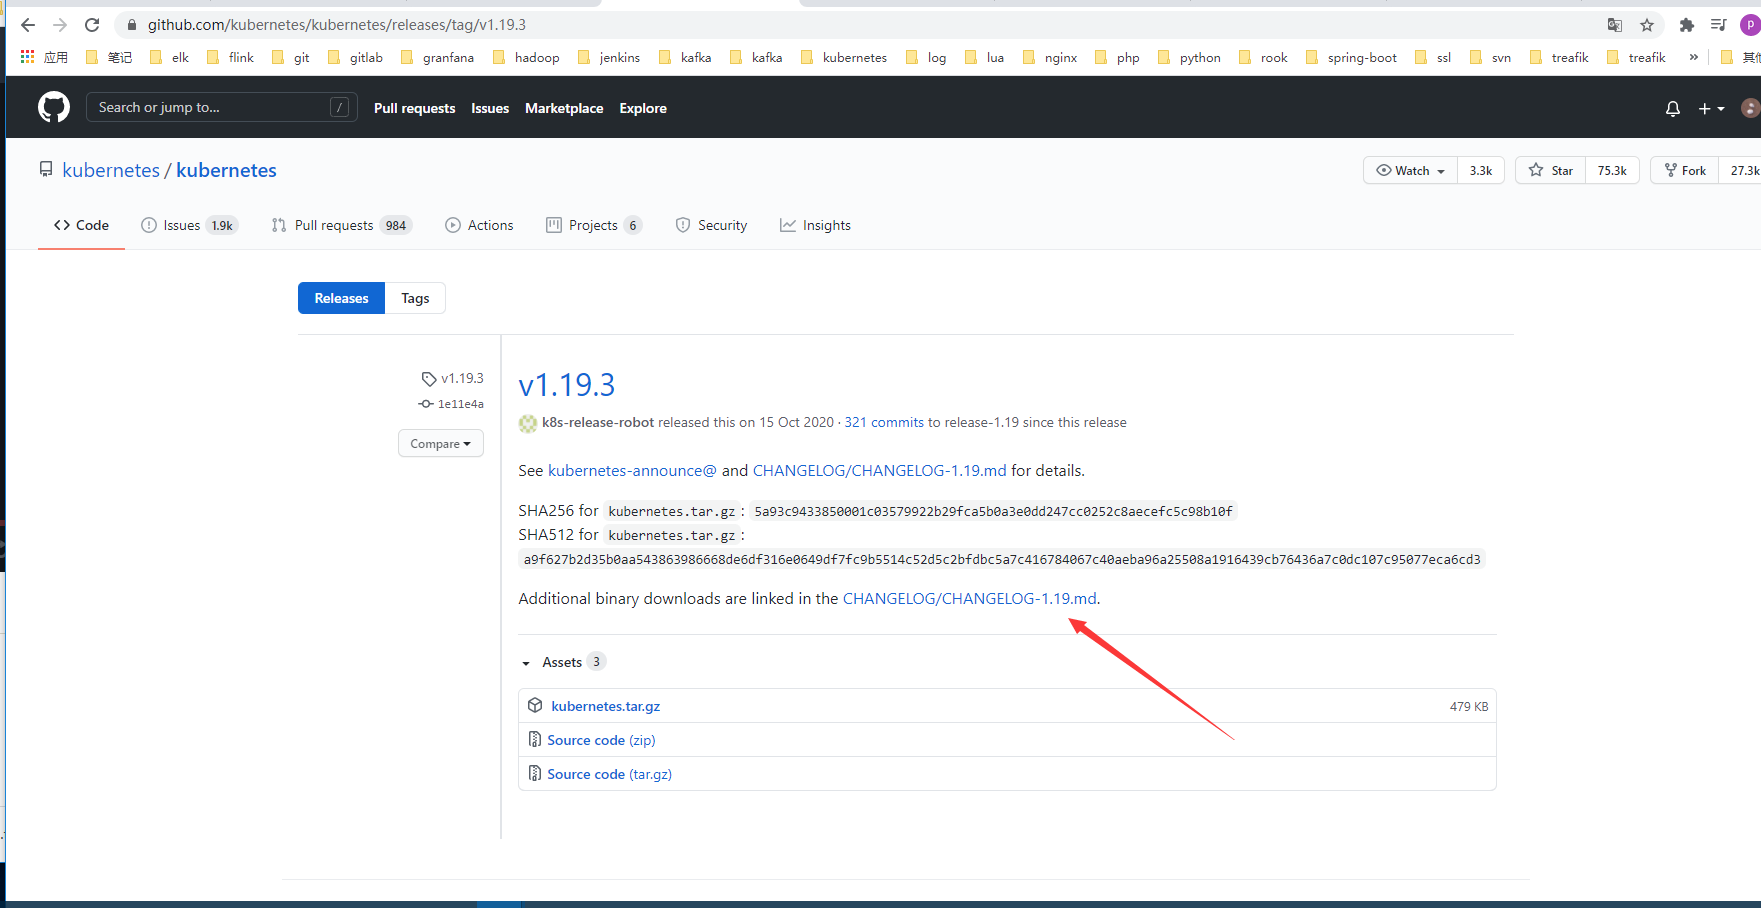1761x908 pixels.
Task: Click the bold kubernetes repository name link
Action: click(x=226, y=170)
